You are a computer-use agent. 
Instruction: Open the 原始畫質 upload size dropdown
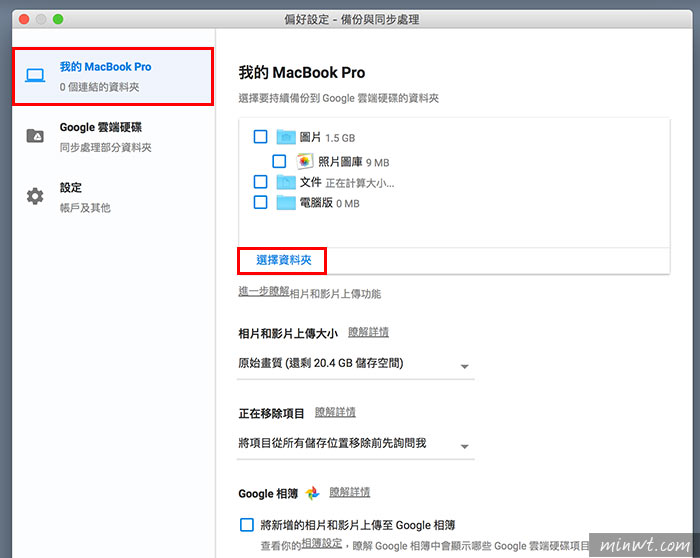(x=355, y=364)
